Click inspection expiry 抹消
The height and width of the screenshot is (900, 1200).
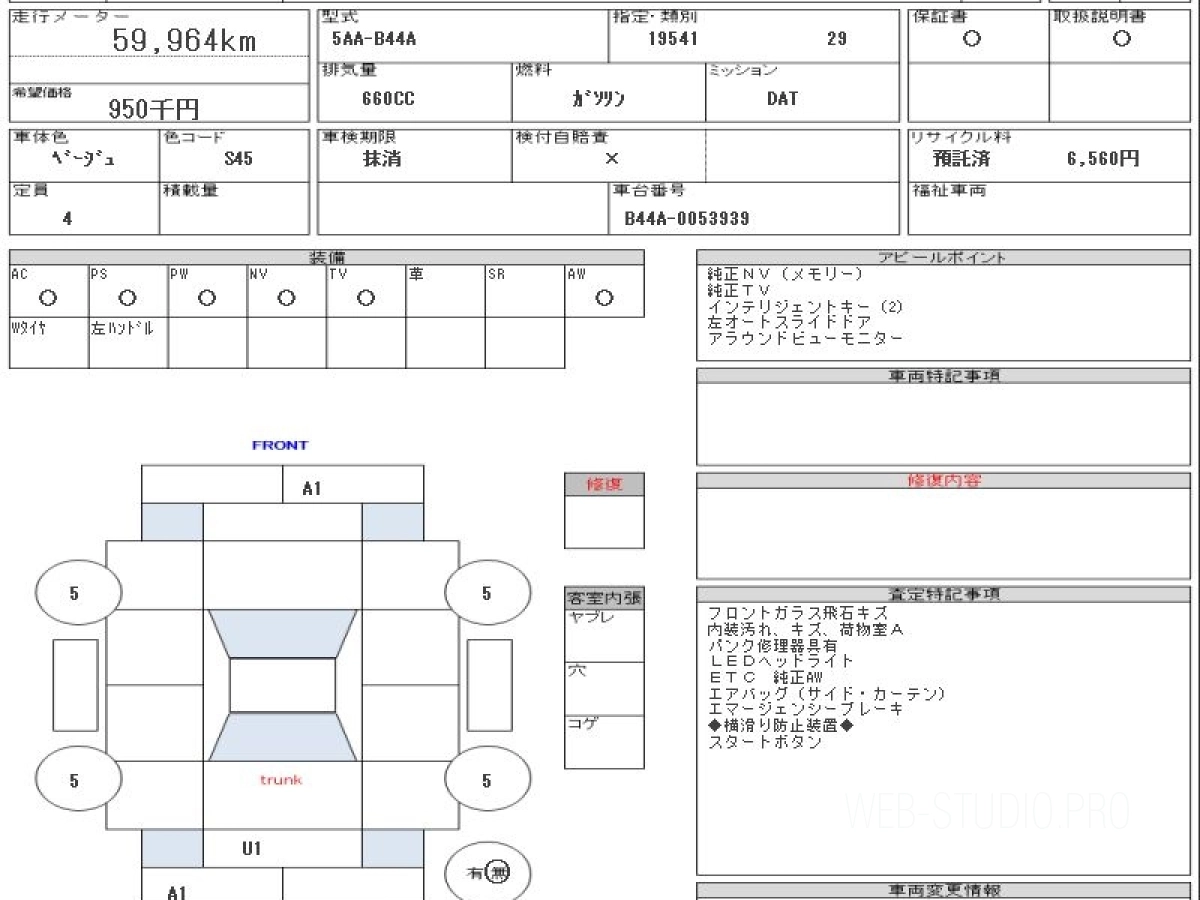(x=382, y=159)
